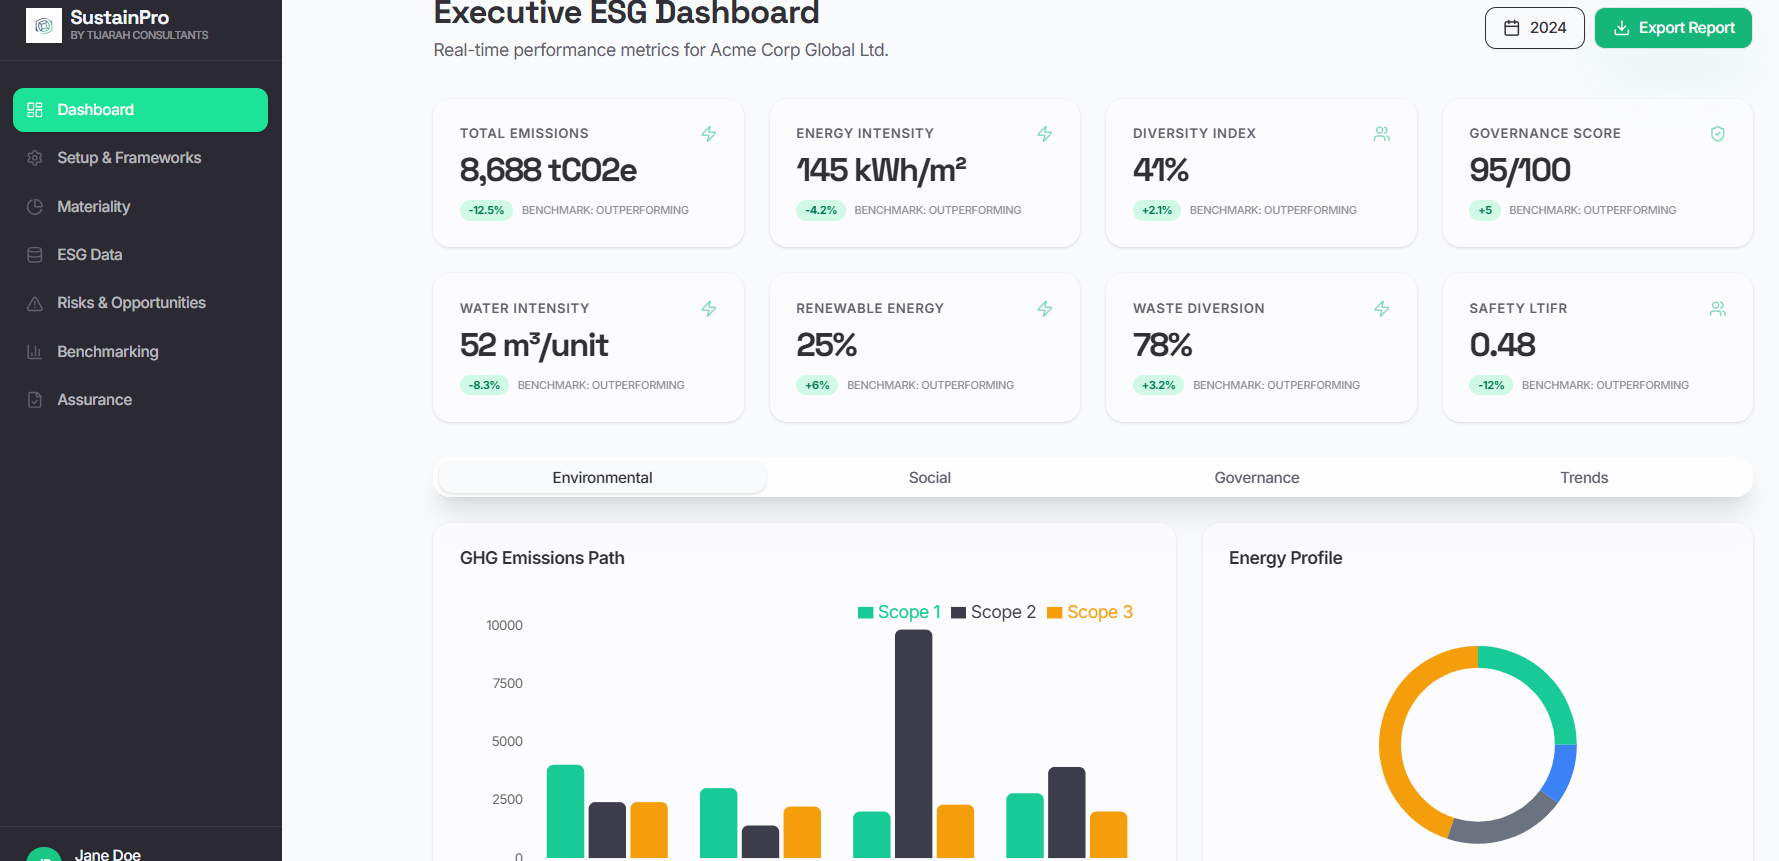The height and width of the screenshot is (861, 1779).
Task: Click the Energy Profile title
Action: (1285, 558)
